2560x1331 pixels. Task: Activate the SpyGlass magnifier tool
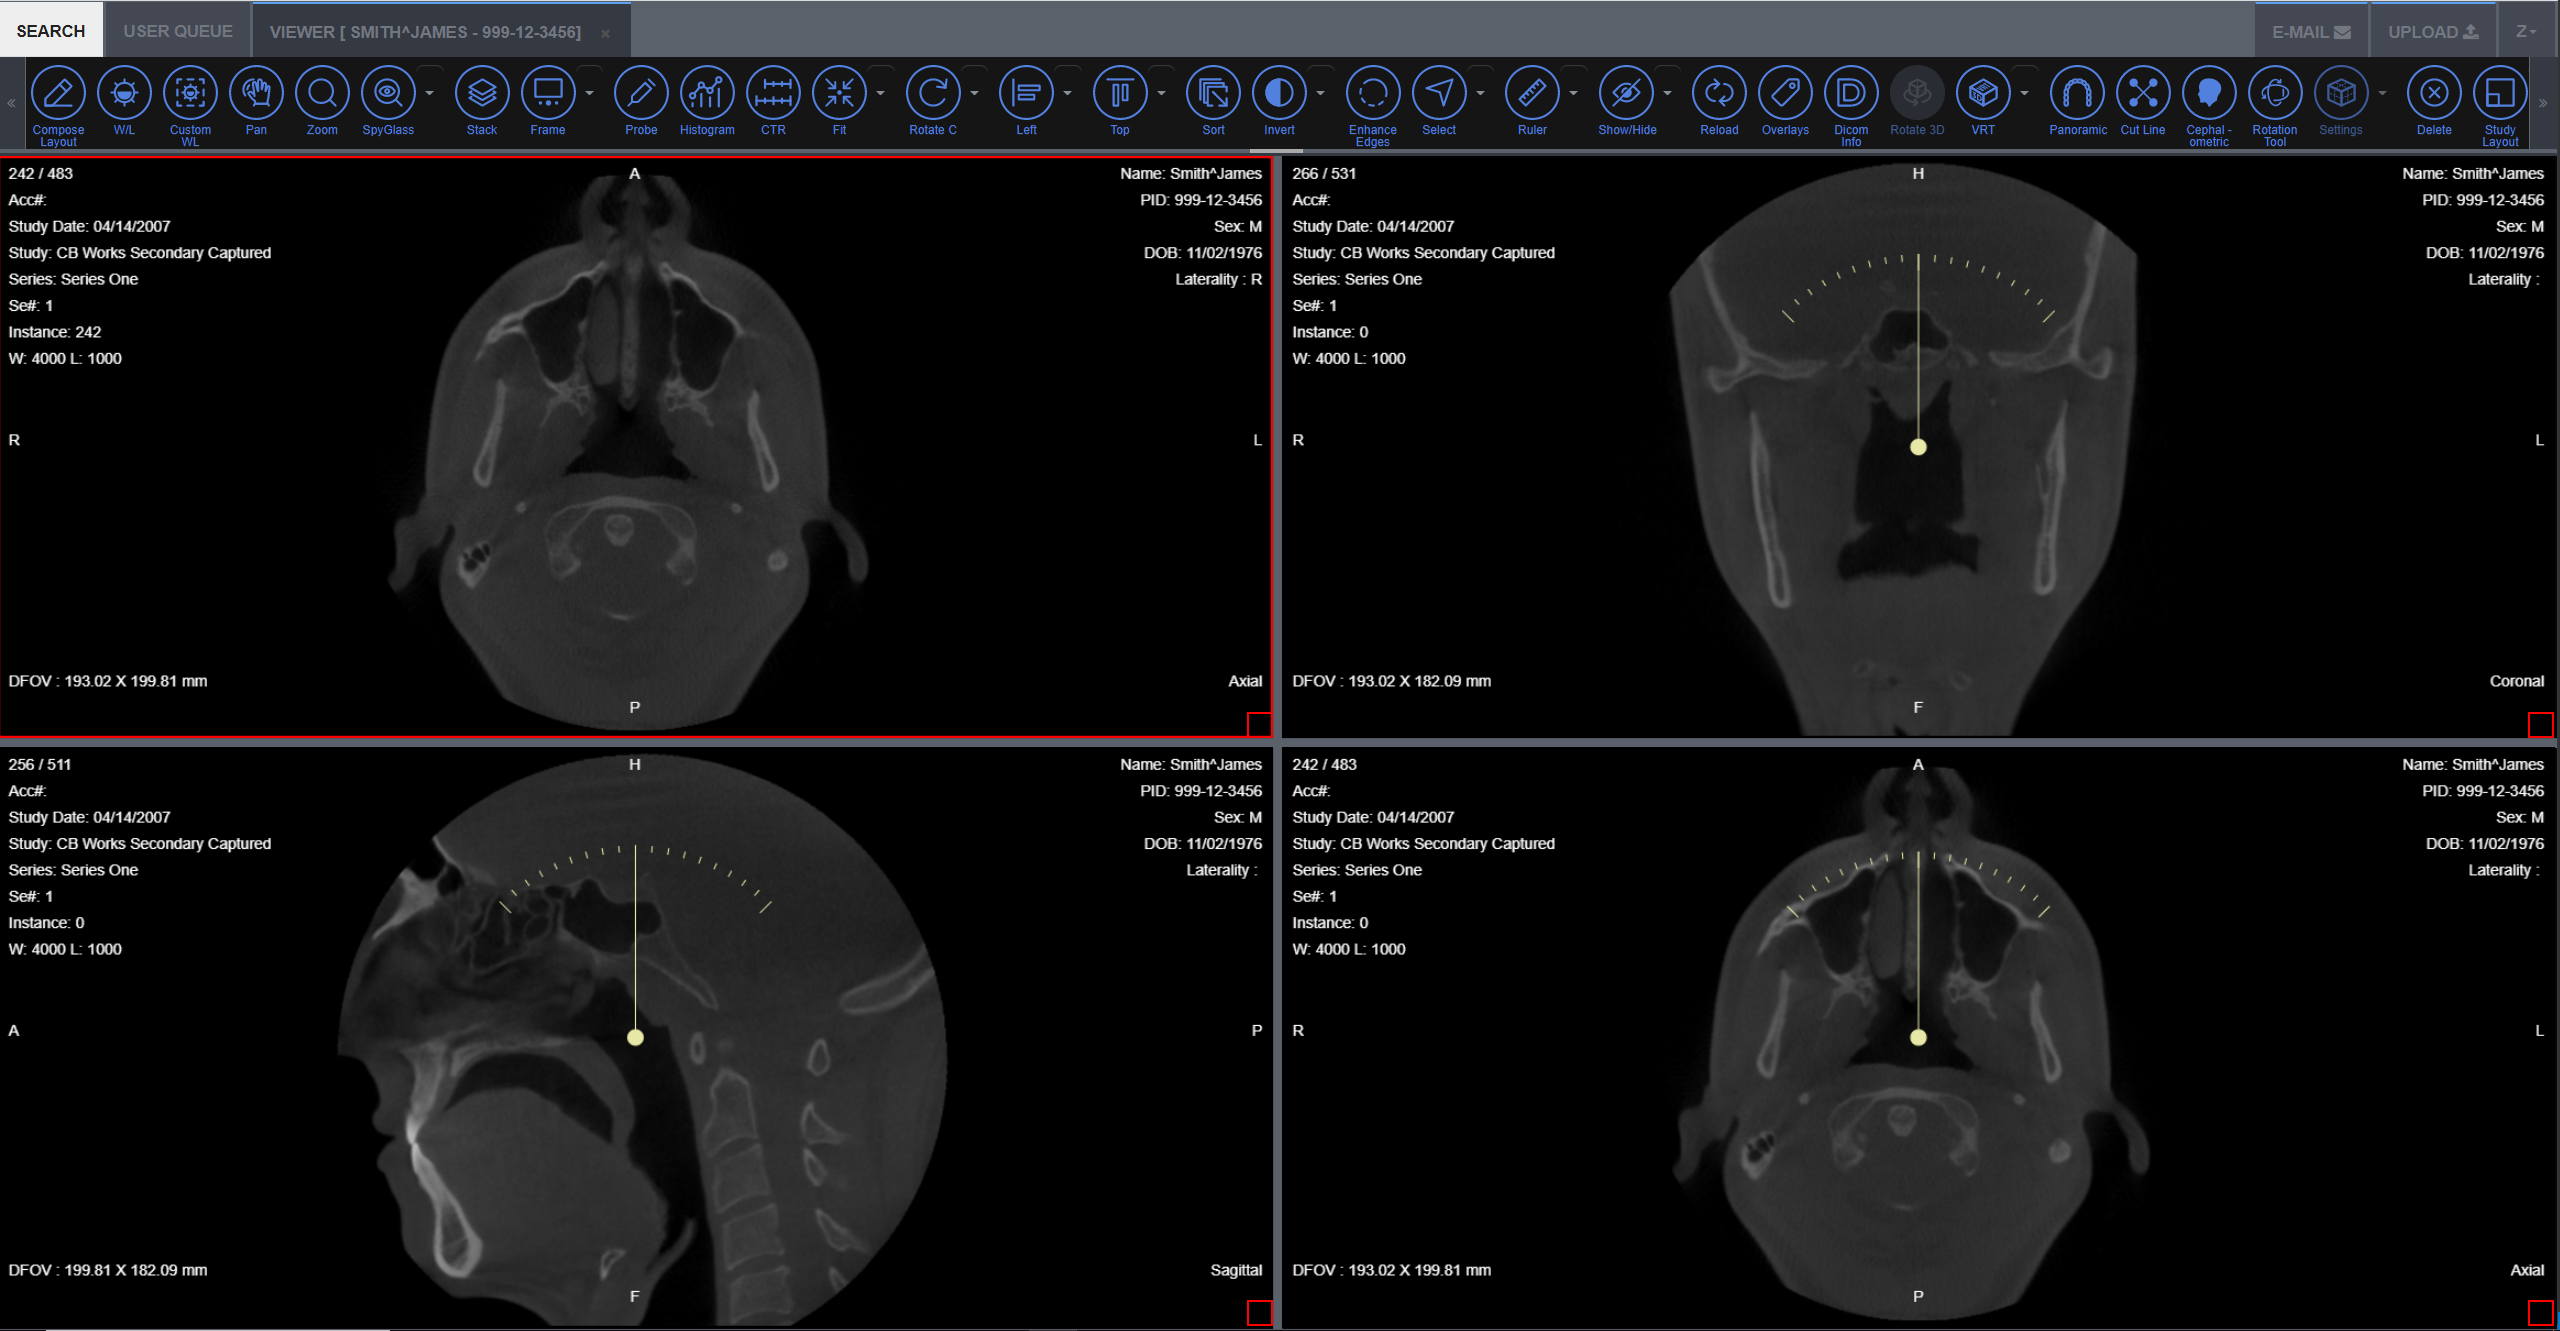tap(387, 94)
